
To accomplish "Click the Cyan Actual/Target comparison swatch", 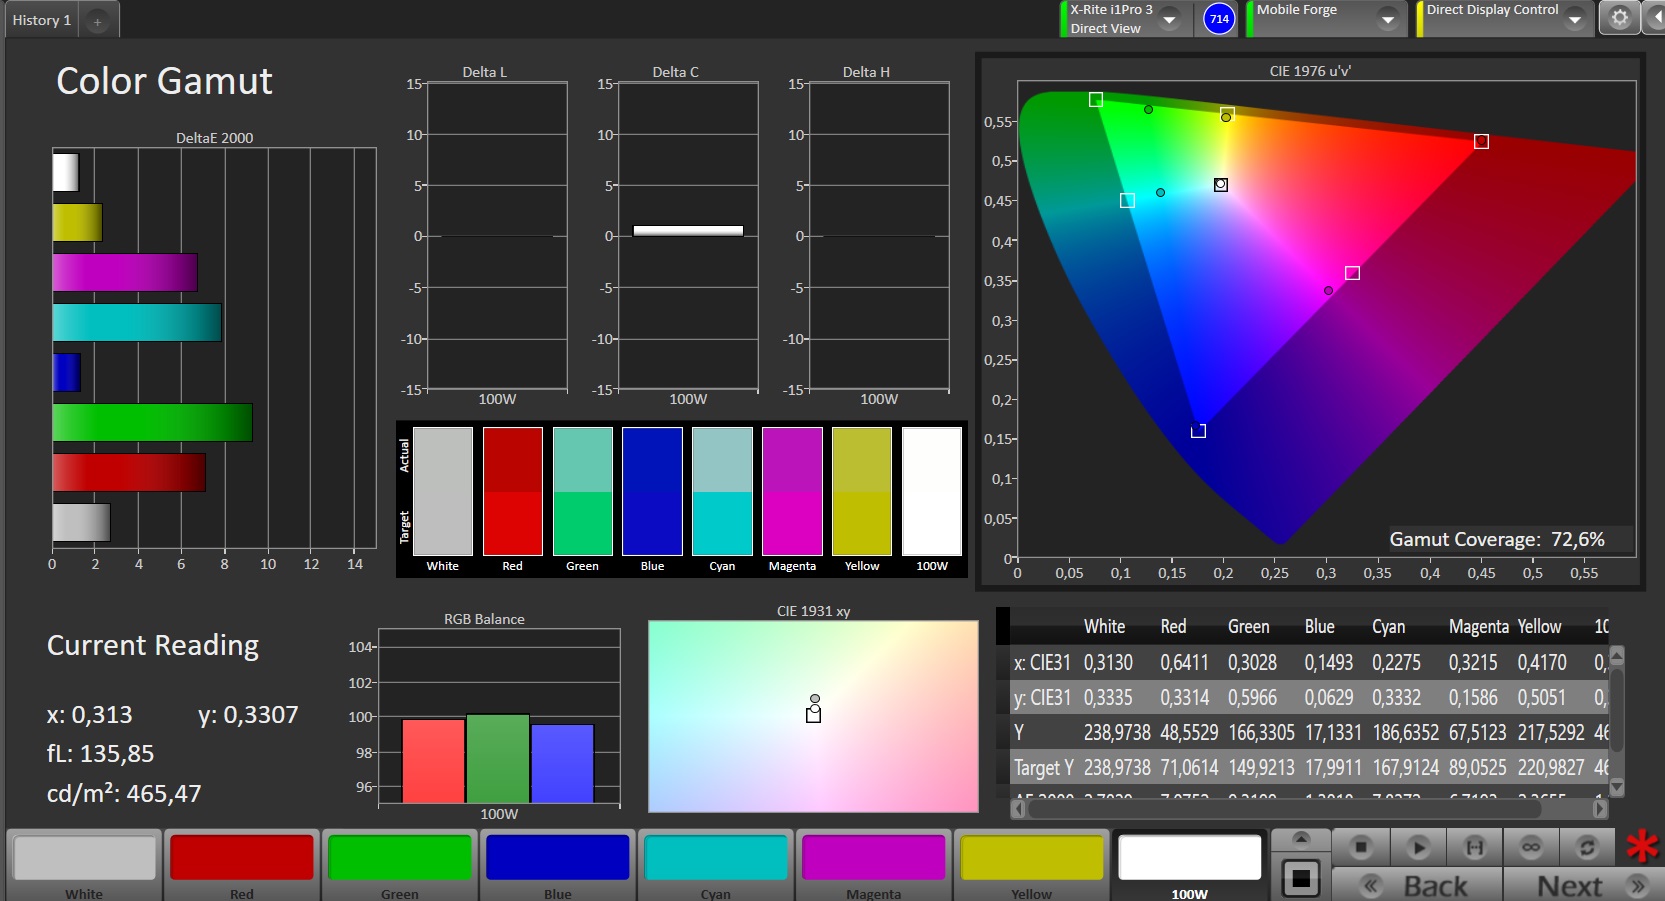I will click(722, 491).
